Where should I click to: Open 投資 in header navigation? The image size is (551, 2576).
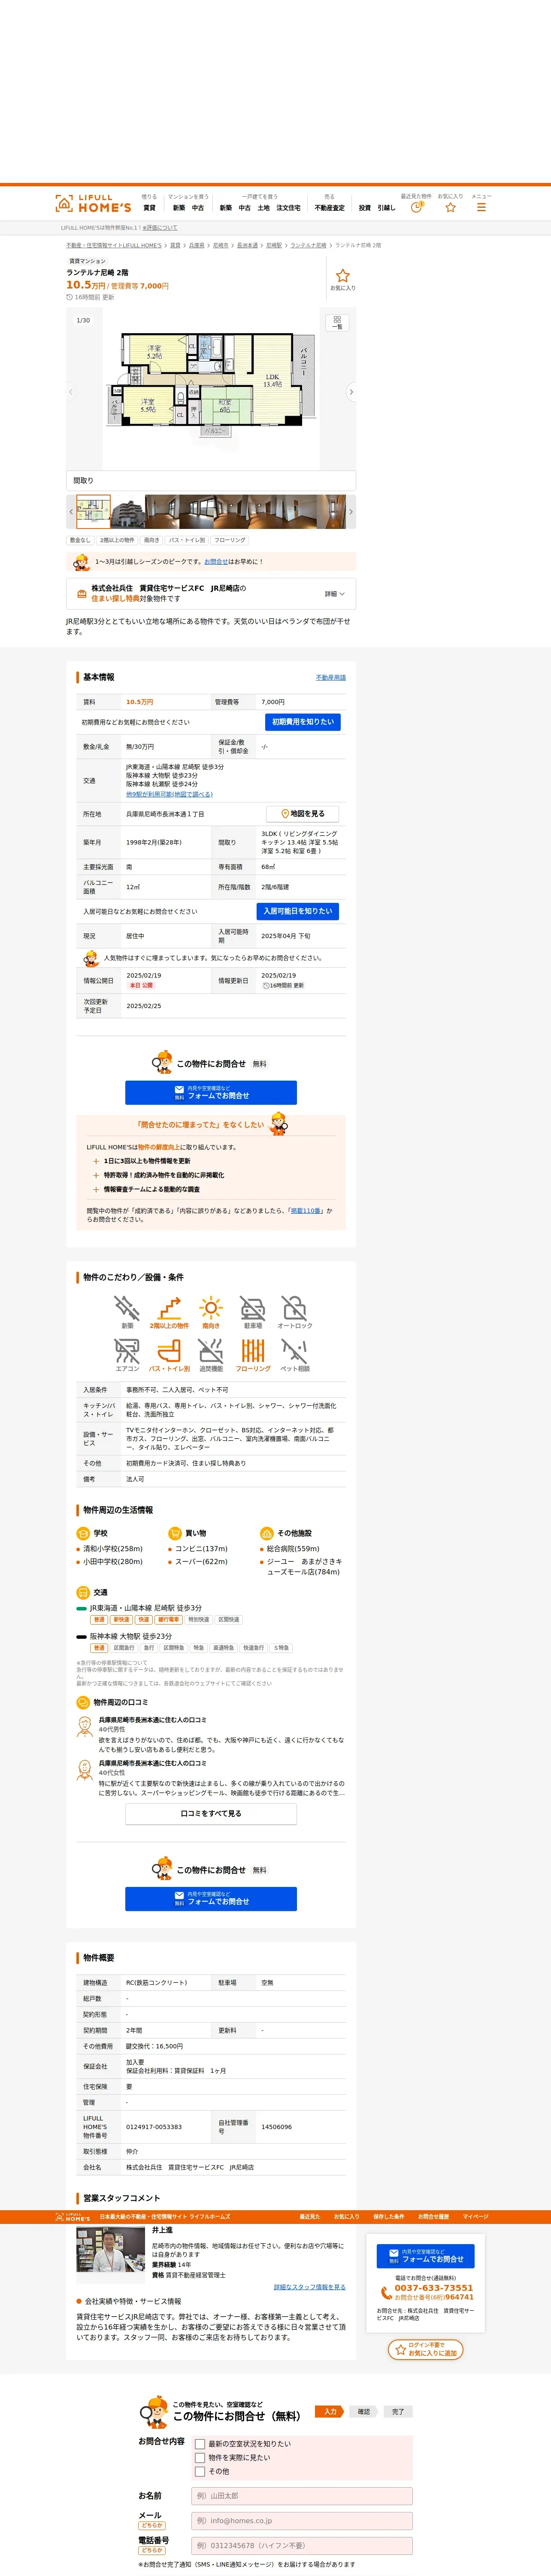[365, 208]
